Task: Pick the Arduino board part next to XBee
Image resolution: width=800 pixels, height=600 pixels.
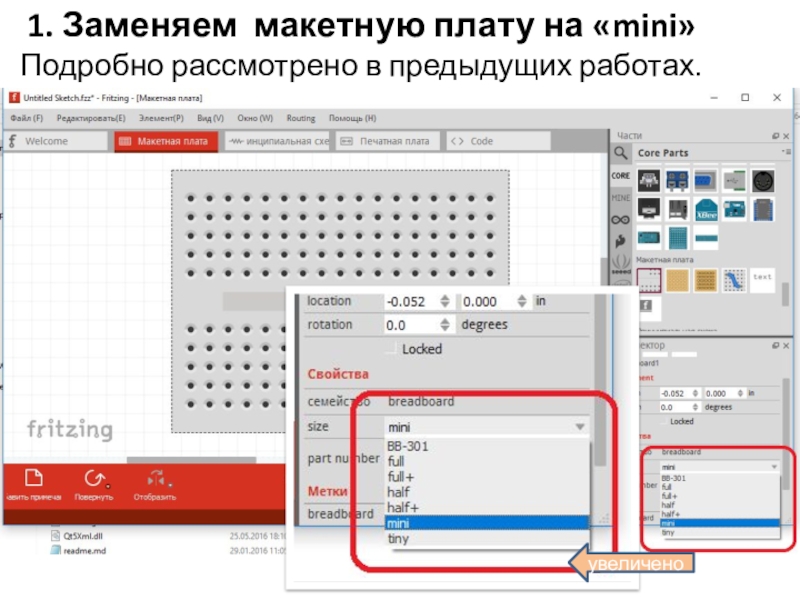Action: [734, 210]
